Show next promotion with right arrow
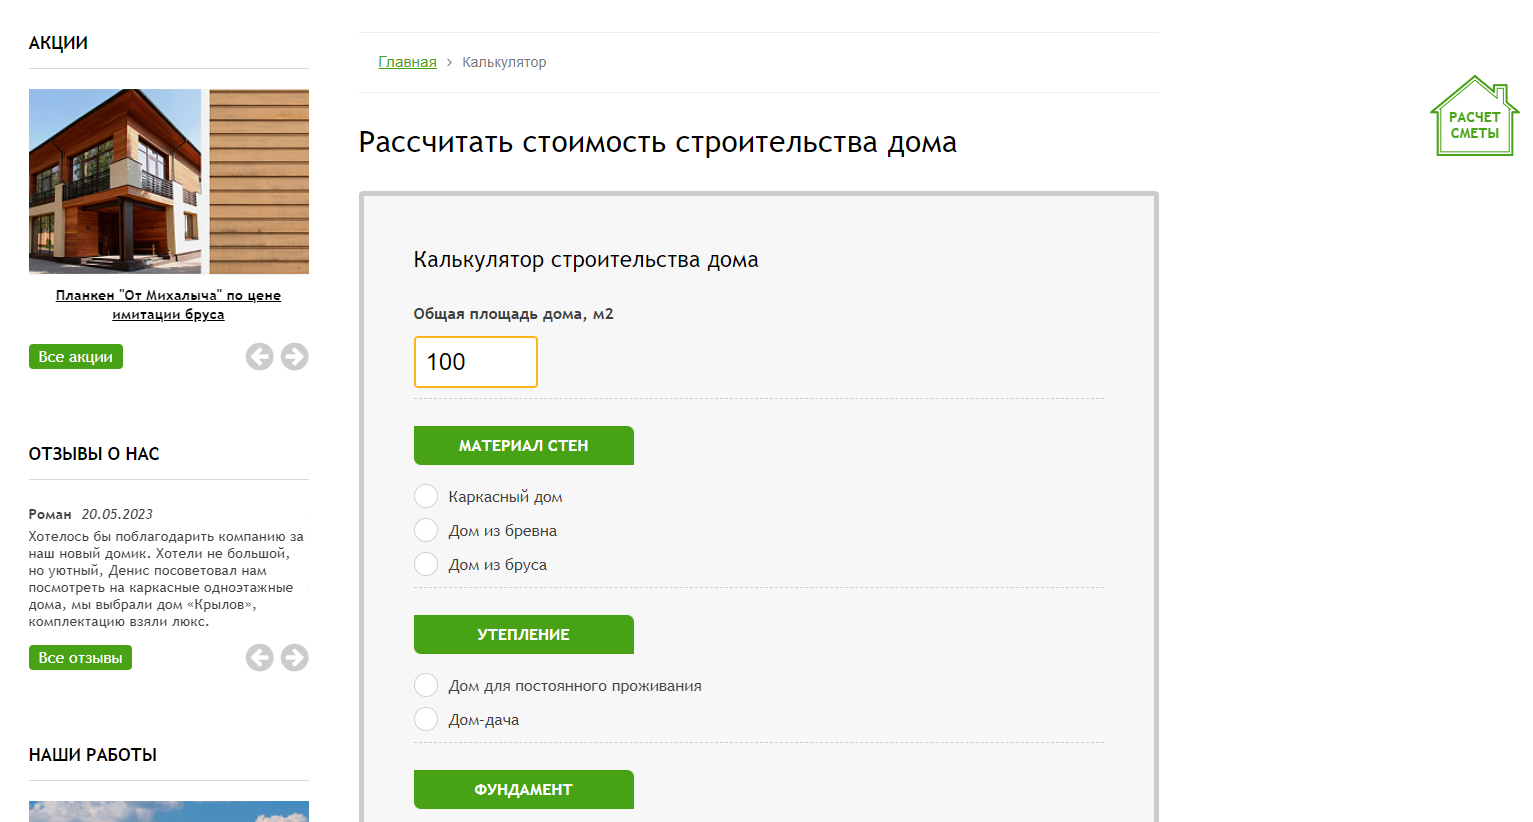 pyautogui.click(x=295, y=357)
